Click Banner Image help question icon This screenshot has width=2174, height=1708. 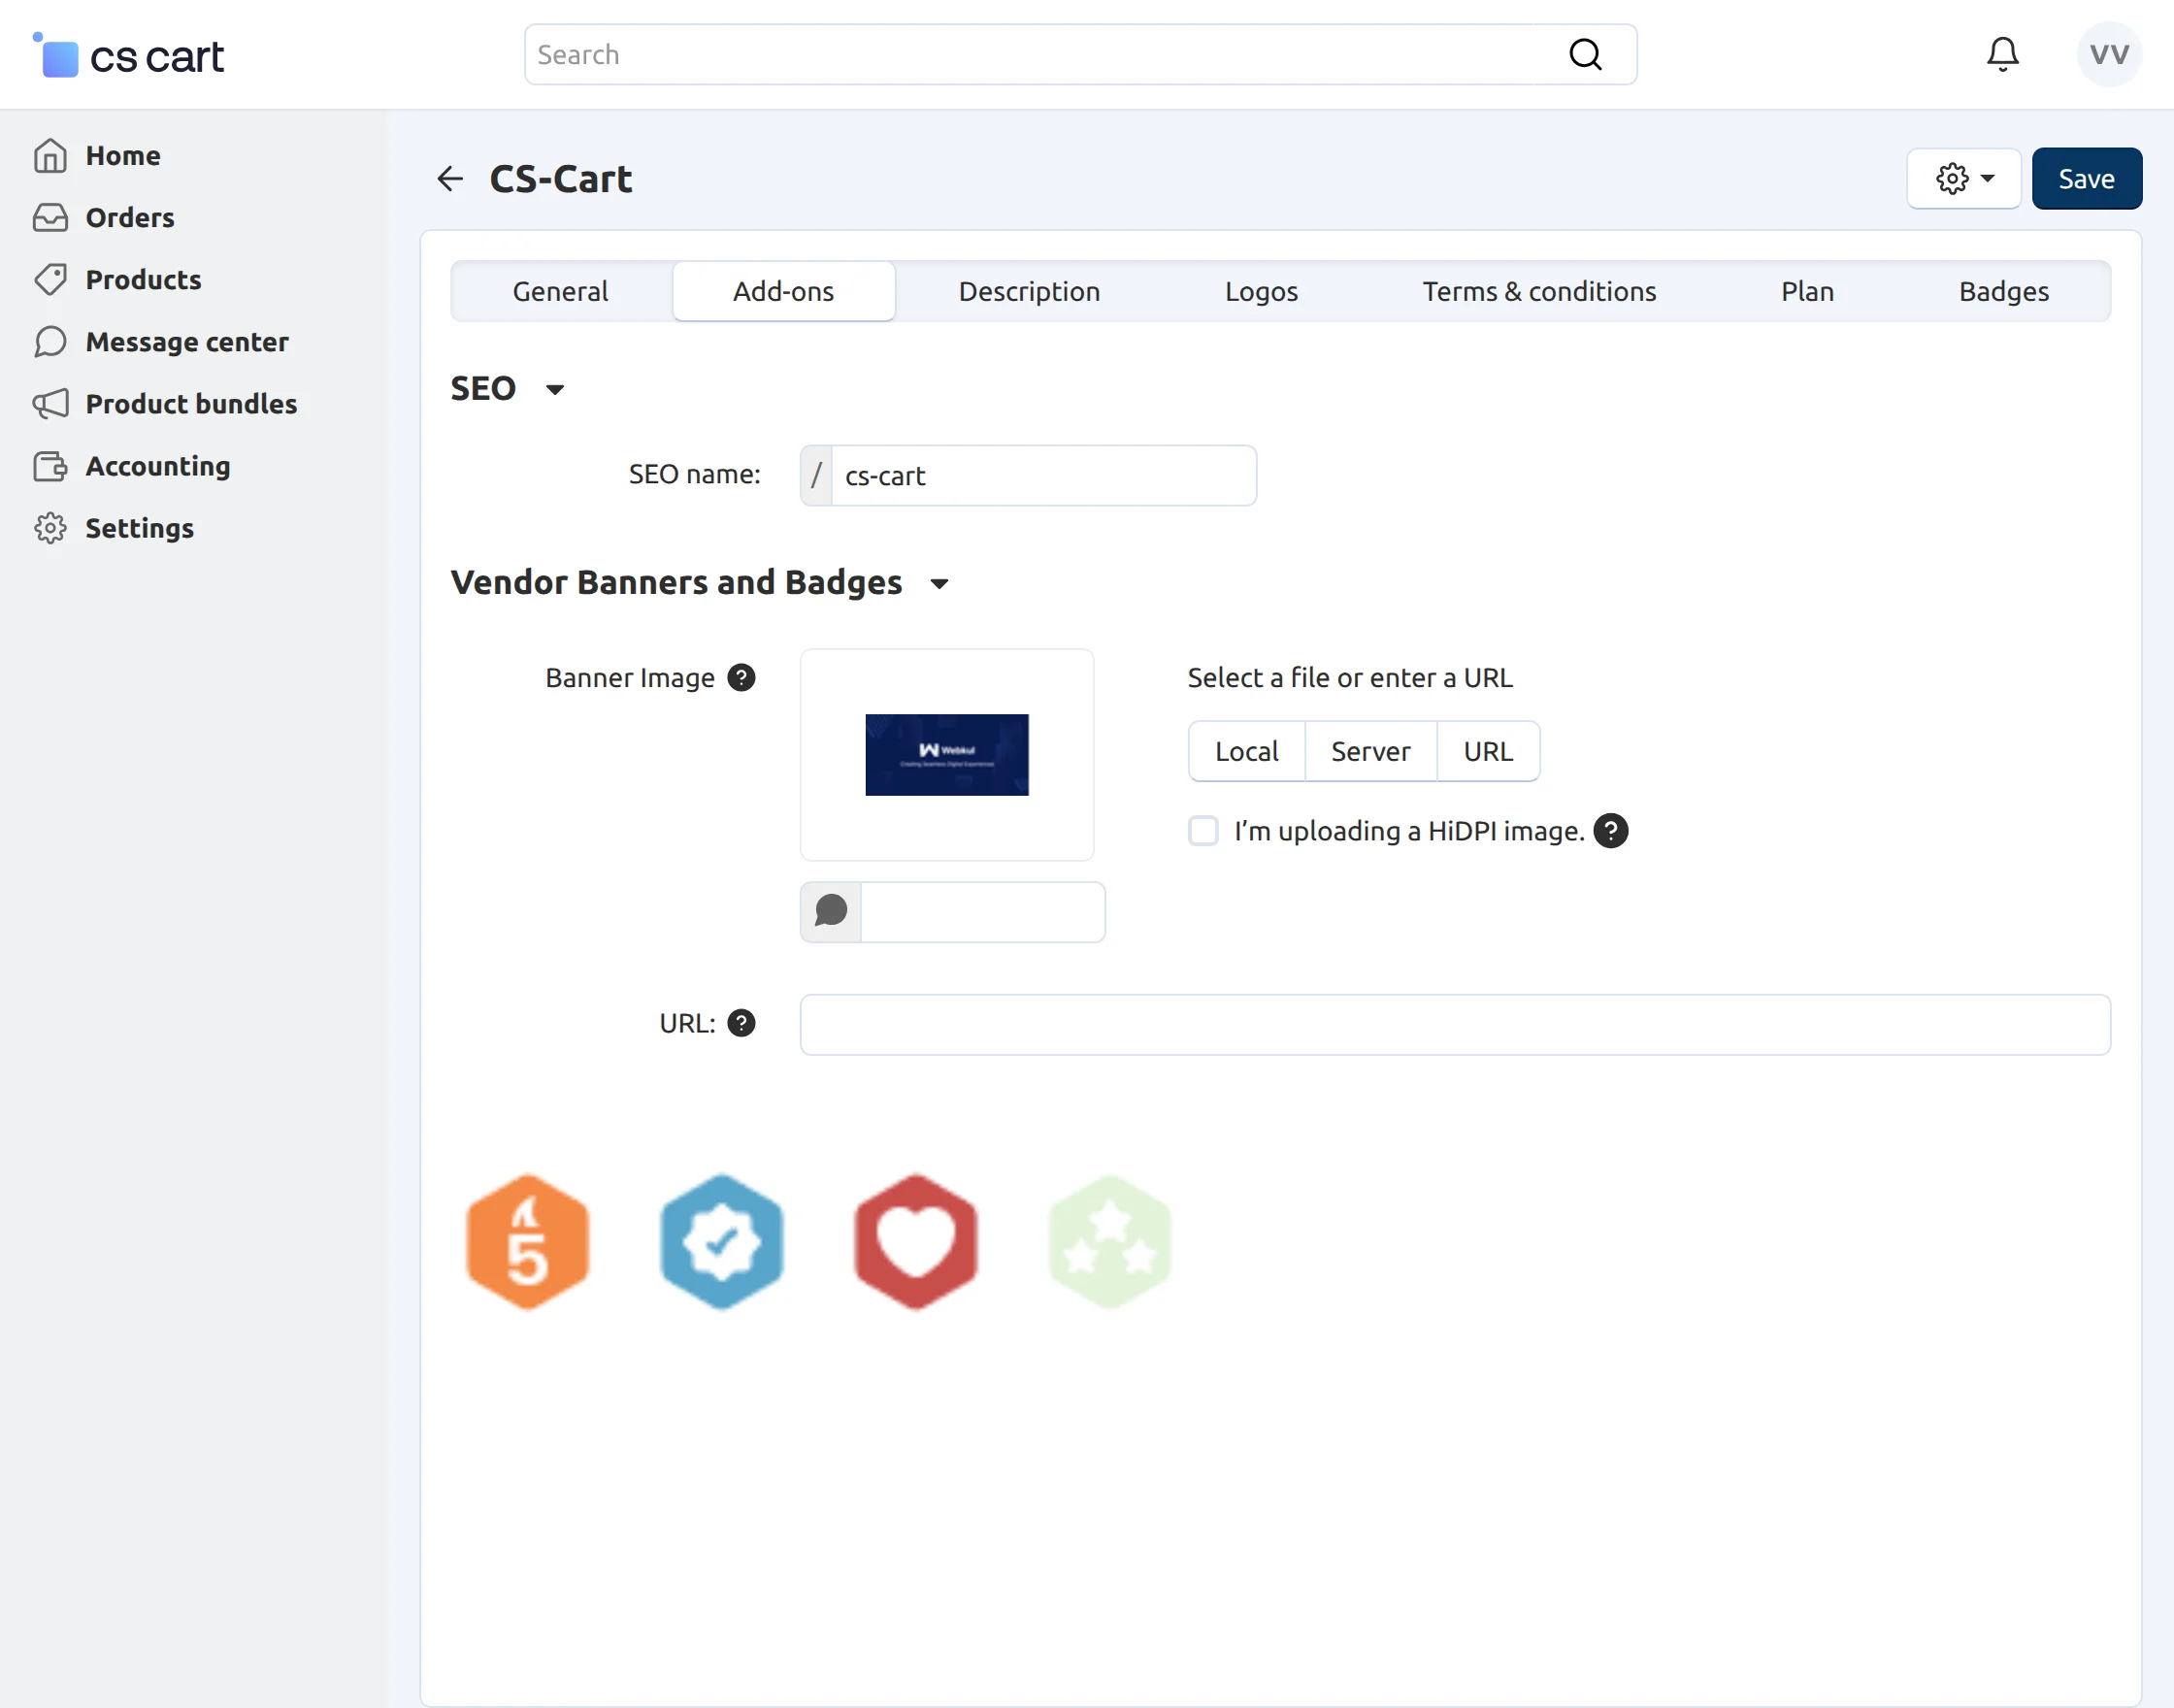[x=741, y=678]
